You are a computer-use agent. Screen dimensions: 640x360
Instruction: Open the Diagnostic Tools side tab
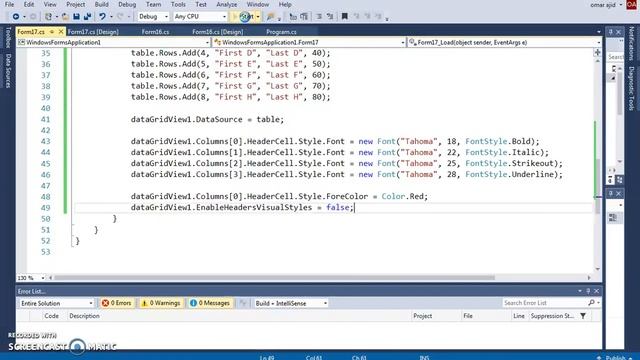click(x=631, y=88)
